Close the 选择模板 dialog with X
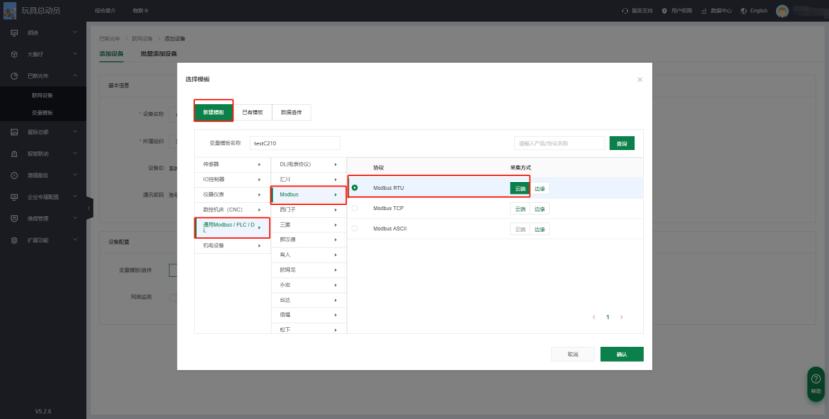This screenshot has height=419, width=829. tap(639, 79)
